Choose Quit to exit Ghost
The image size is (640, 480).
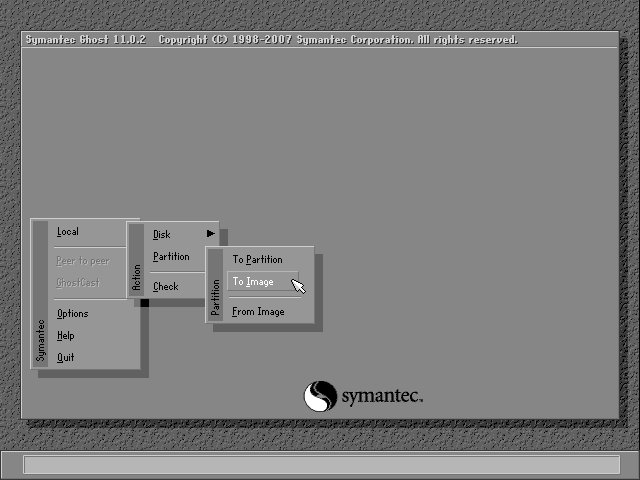[65, 358]
